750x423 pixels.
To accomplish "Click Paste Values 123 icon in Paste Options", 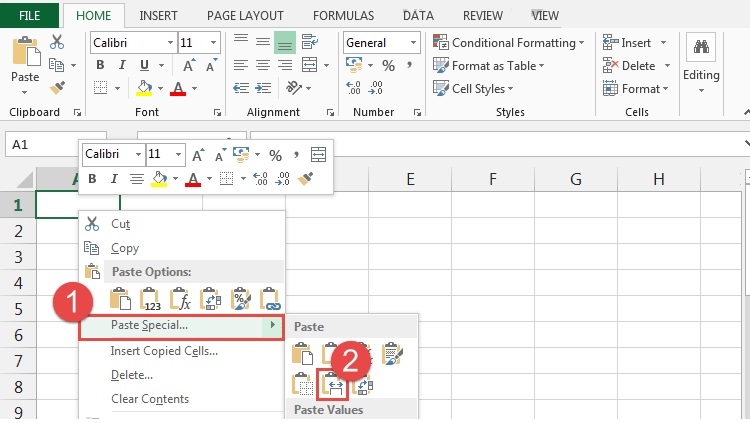I will tap(150, 299).
